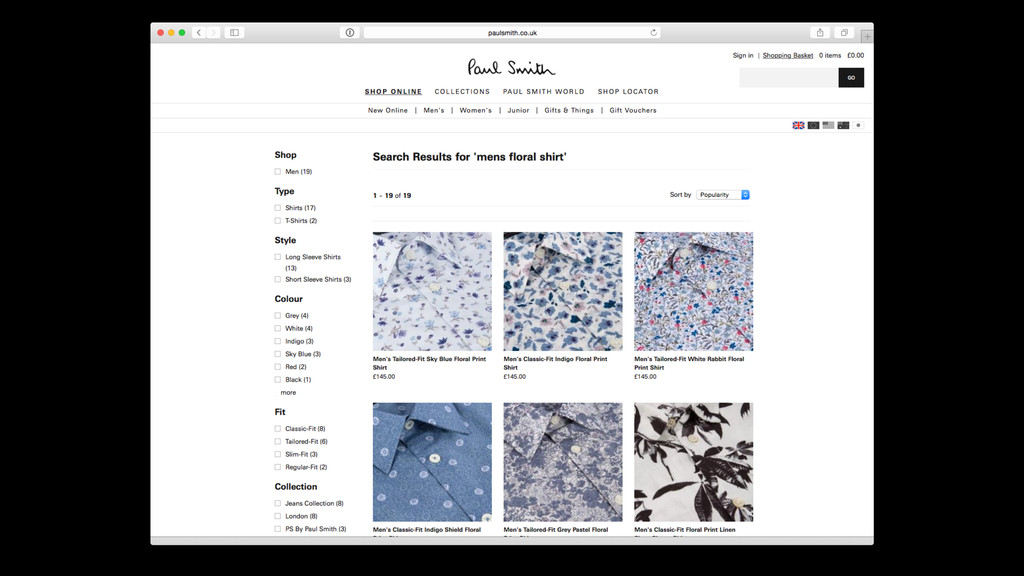This screenshot has width=1024, height=576.
Task: Check the Black (1) colour filter
Action: [x=278, y=379]
